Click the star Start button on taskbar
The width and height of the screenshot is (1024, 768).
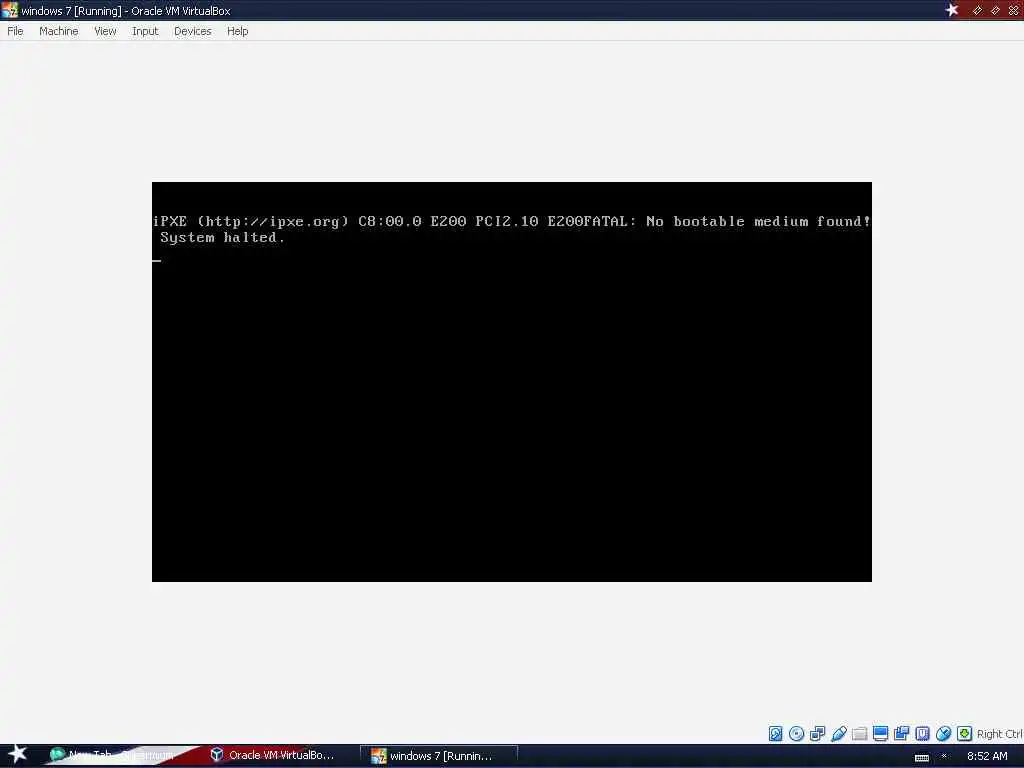[17, 754]
